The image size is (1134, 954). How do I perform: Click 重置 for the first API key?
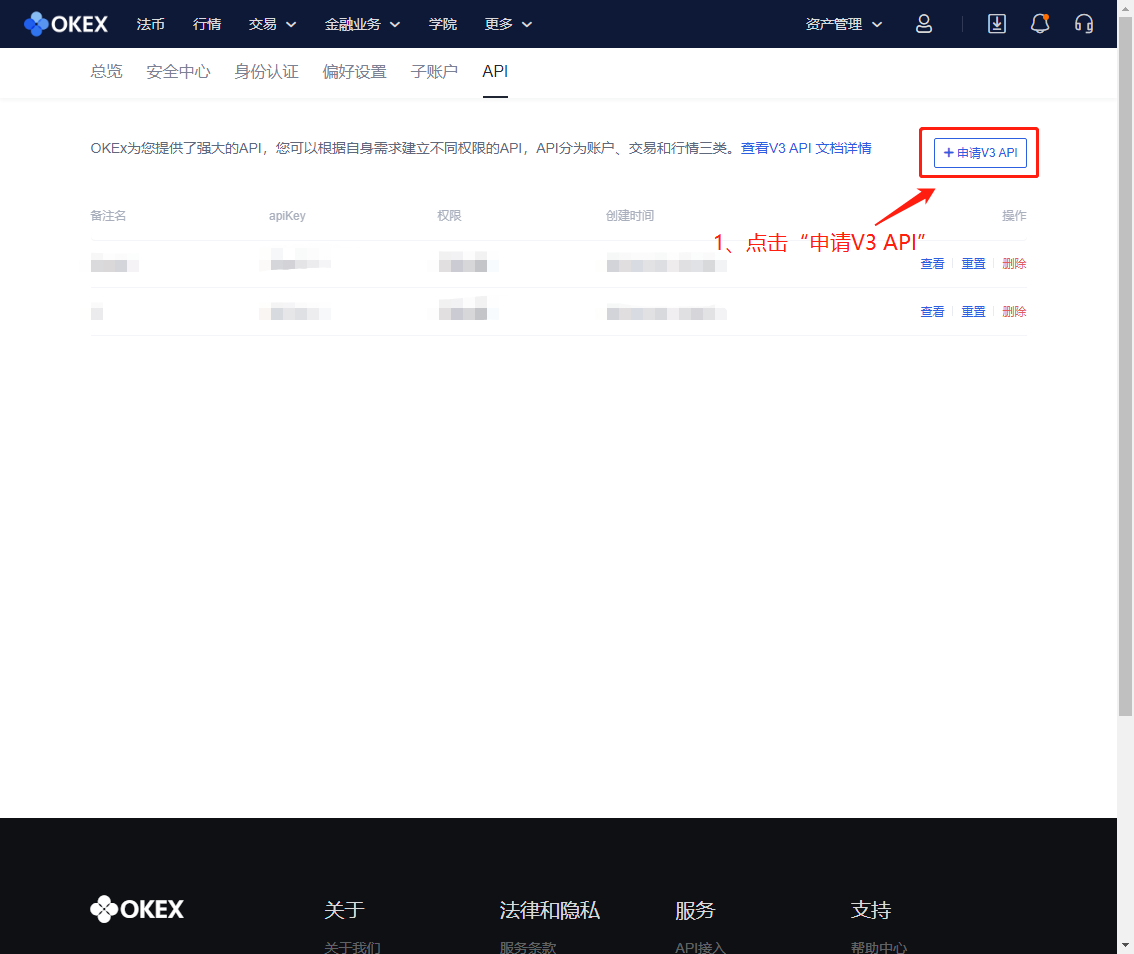pyautogui.click(x=973, y=264)
